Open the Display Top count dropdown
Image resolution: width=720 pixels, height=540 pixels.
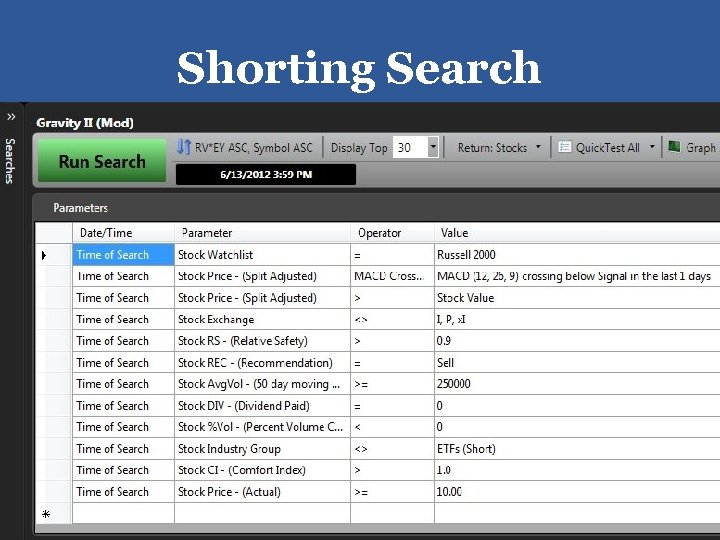433,147
